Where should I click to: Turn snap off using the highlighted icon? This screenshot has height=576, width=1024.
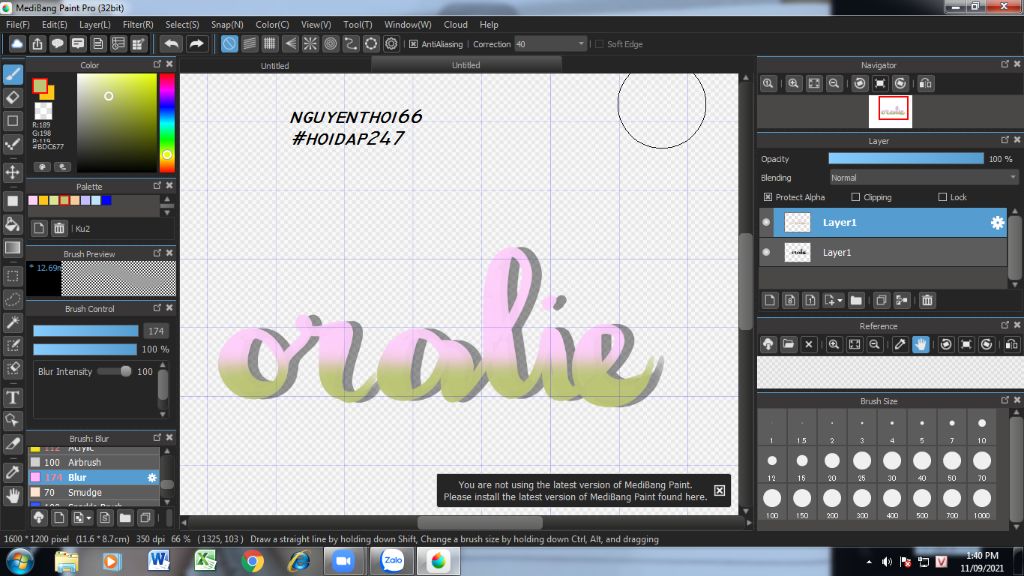(229, 44)
